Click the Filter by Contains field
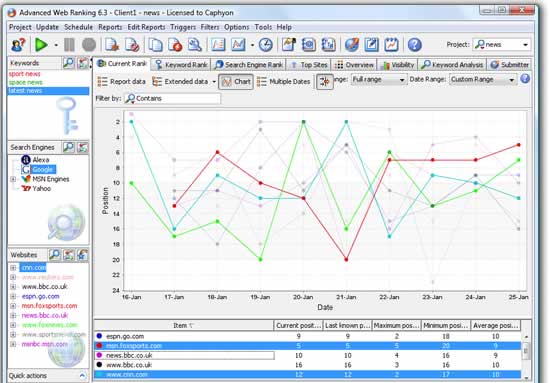The image size is (550, 383). click(172, 99)
